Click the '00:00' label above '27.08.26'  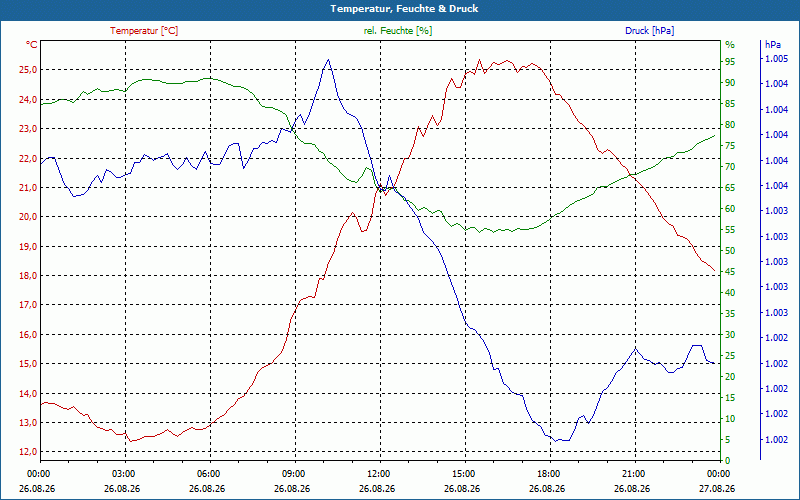717,473
